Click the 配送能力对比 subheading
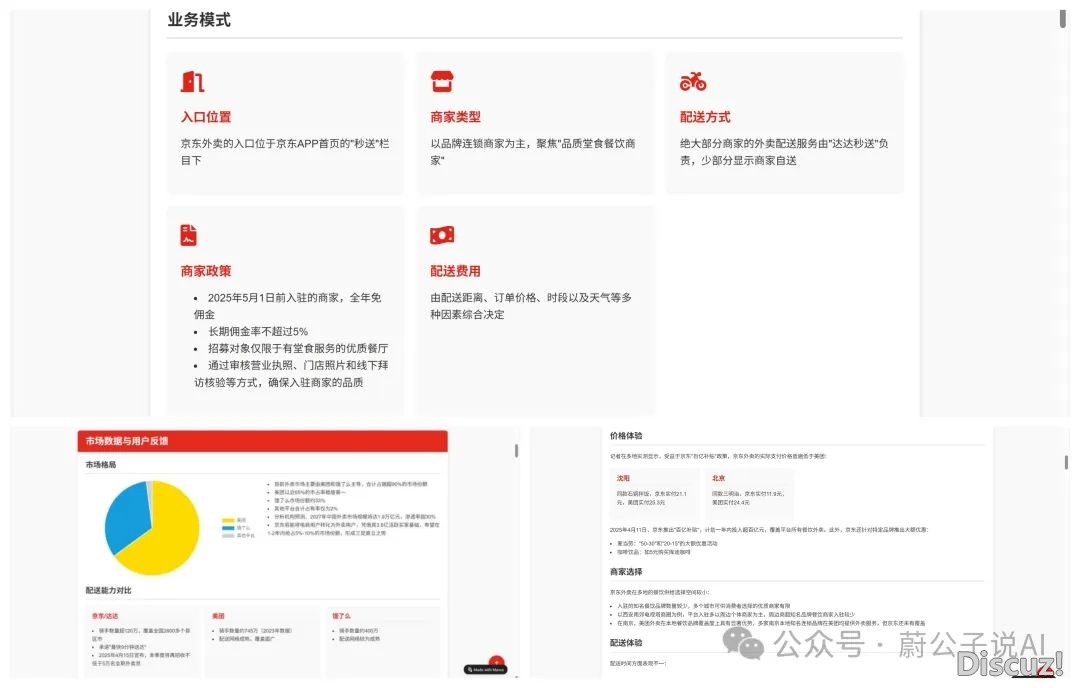 click(108, 591)
